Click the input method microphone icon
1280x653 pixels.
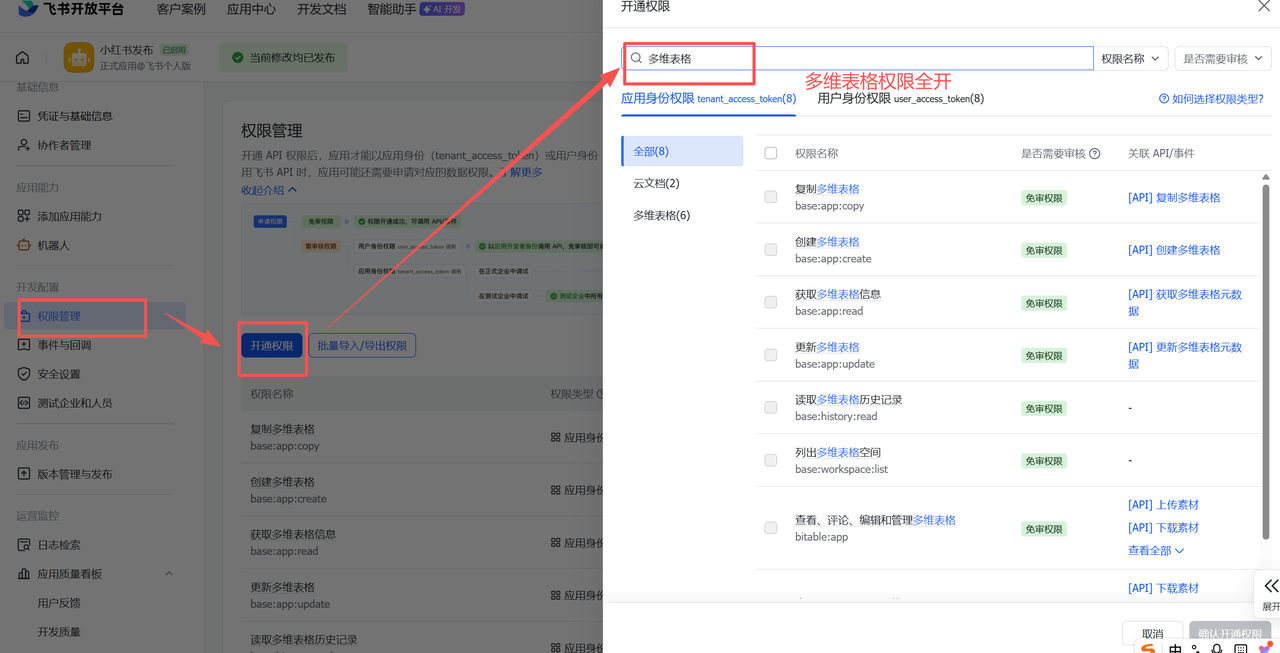[1217, 649]
